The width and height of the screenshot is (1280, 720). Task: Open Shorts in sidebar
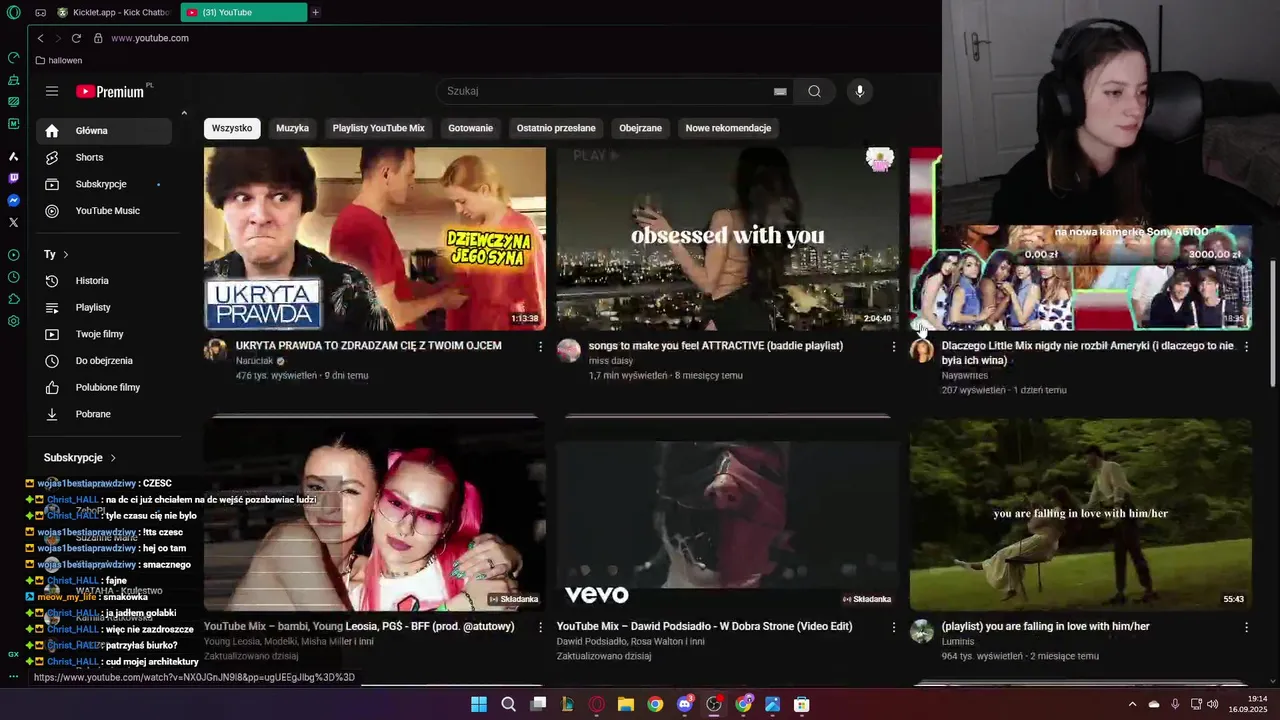104,158
